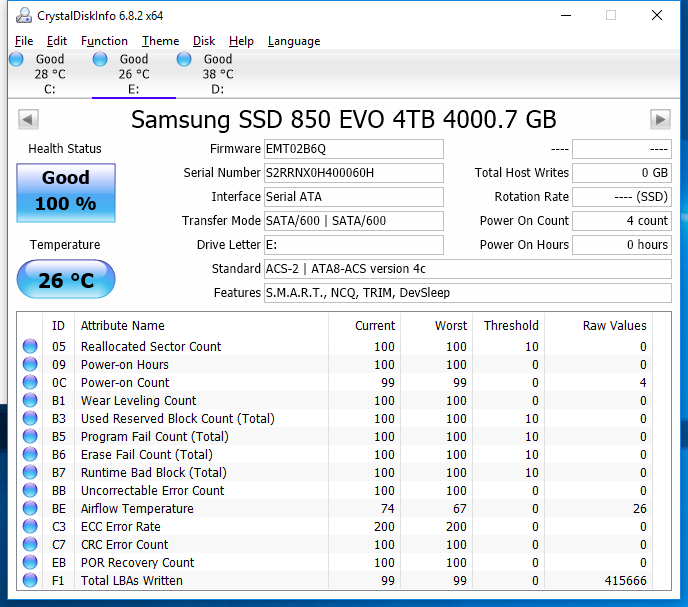Click status icon beside Airflow Temperature row

30,509
